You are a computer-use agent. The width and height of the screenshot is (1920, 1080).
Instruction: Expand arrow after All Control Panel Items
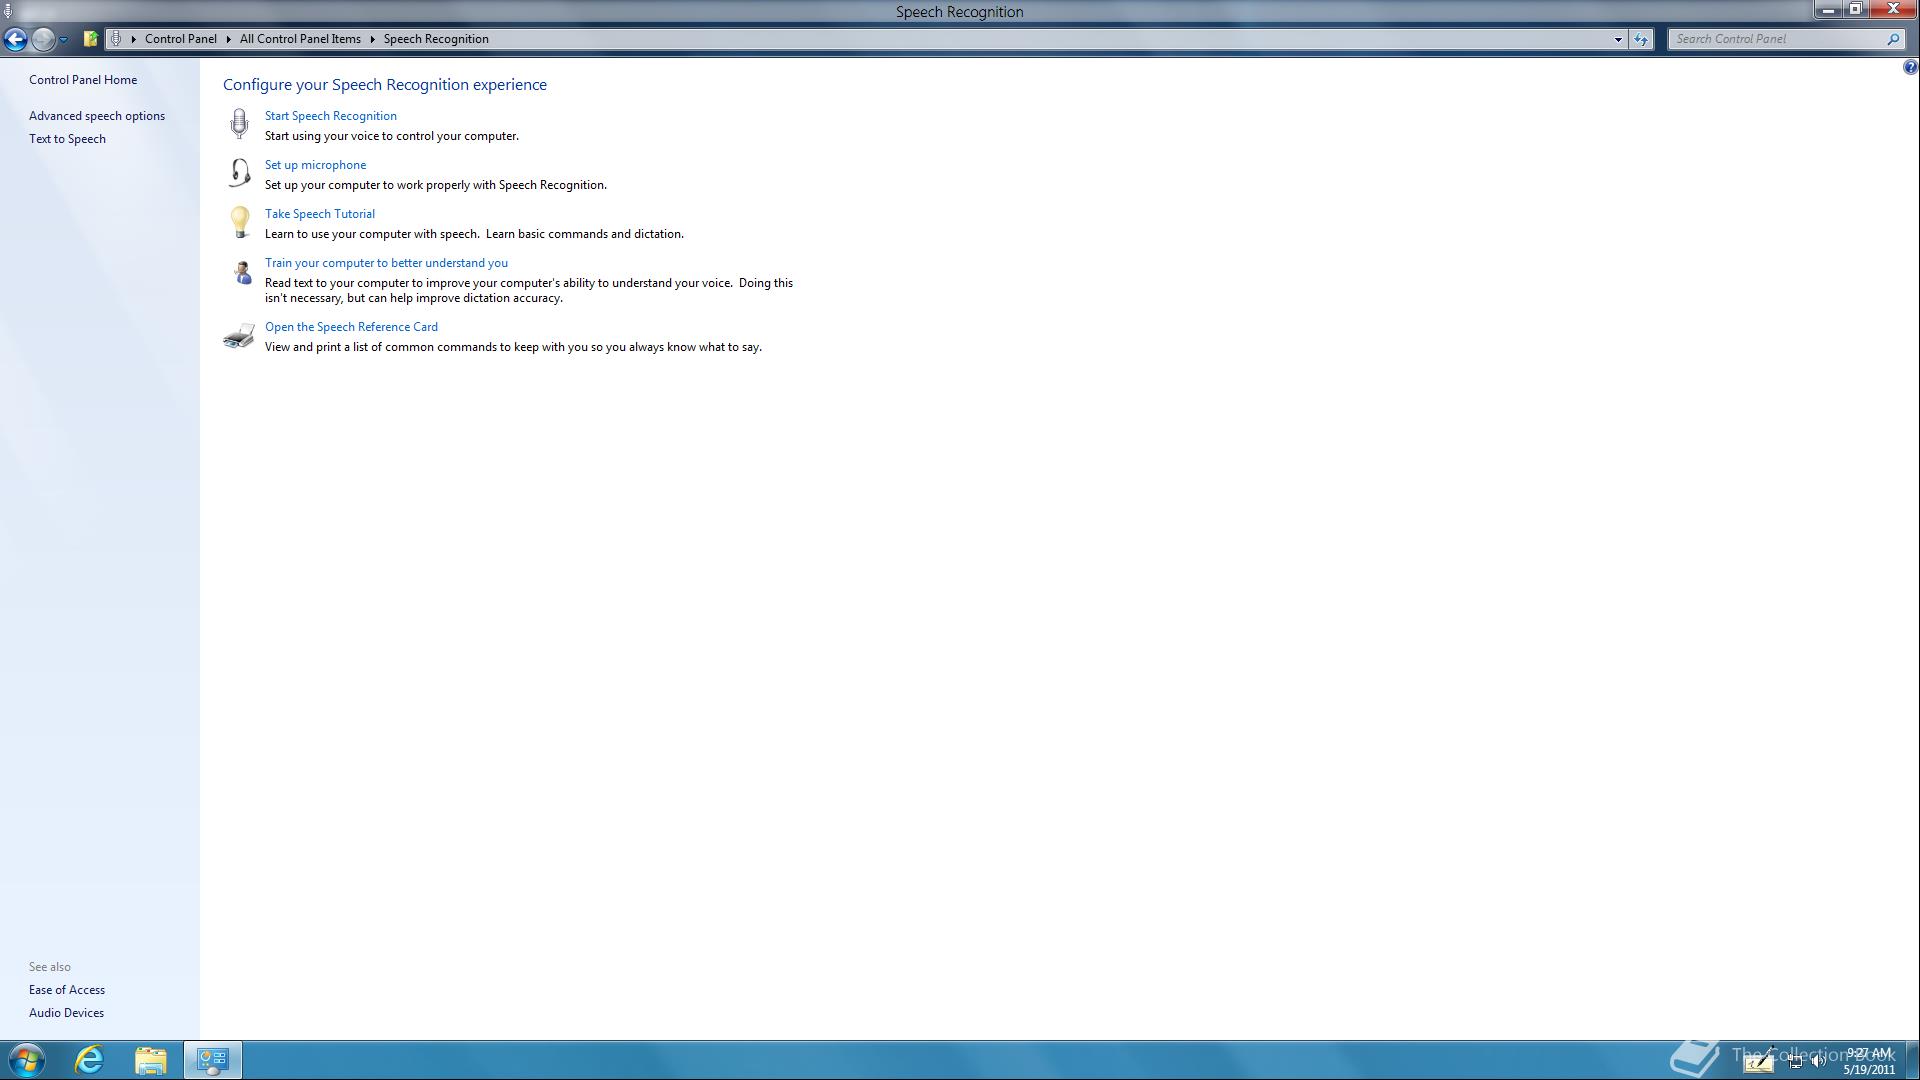click(372, 39)
